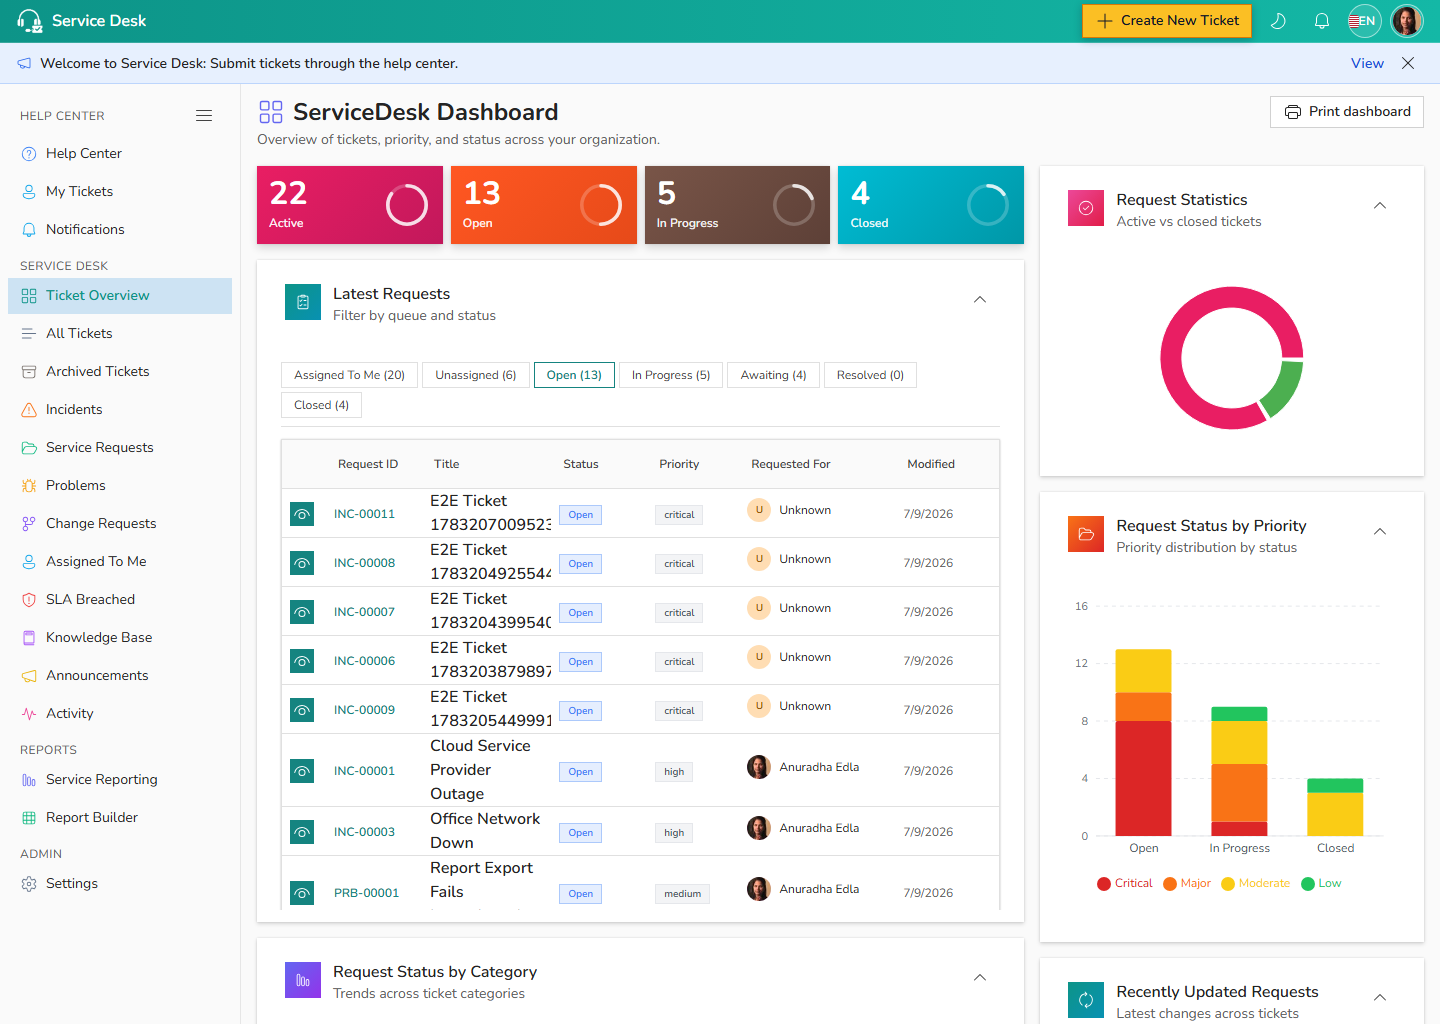Collapse sidebar with hamburger icon
This screenshot has height=1024, width=1440.
click(204, 116)
